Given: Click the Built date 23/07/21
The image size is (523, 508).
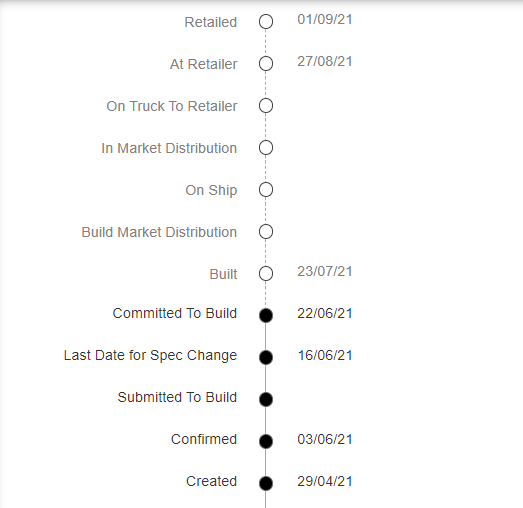Looking at the screenshot, I should [x=325, y=272].
